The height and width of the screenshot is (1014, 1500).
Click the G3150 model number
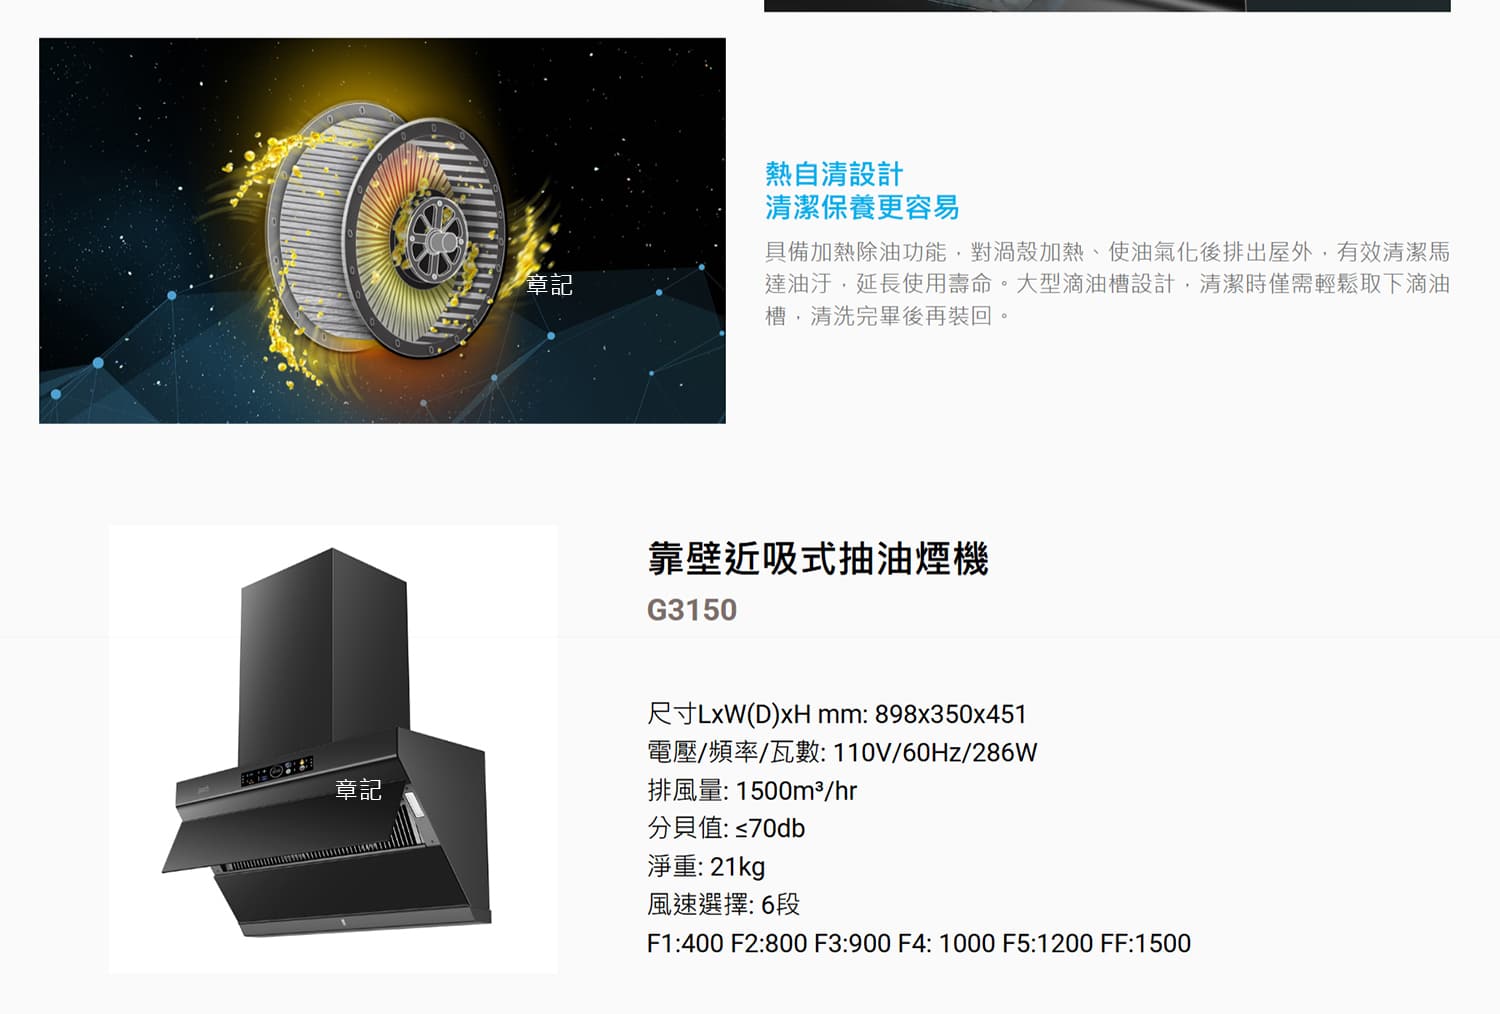tap(692, 610)
